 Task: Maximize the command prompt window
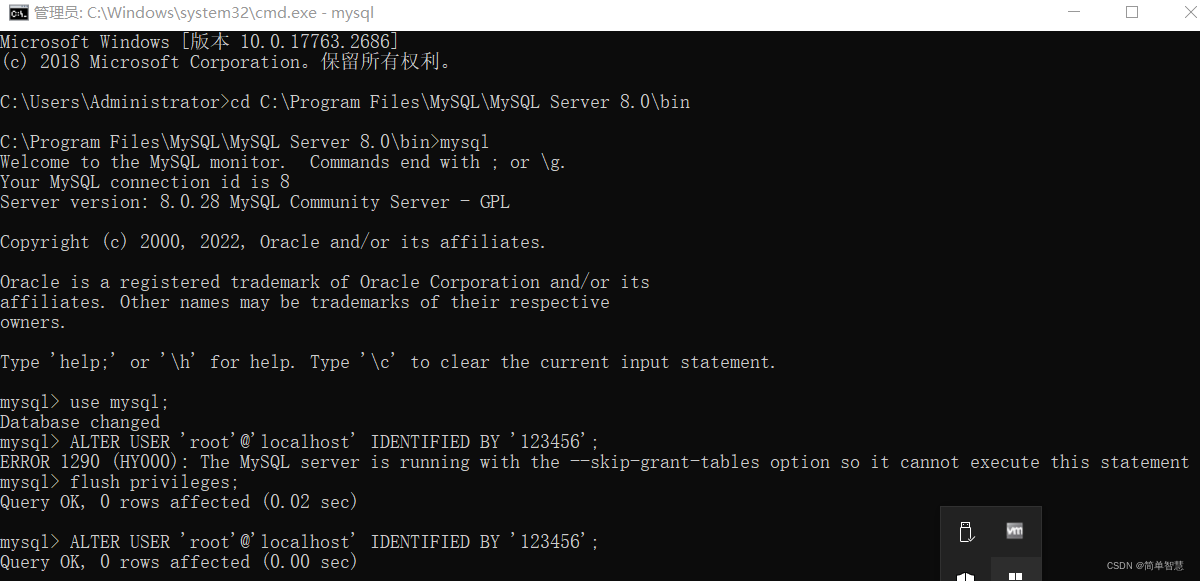click(x=1131, y=13)
